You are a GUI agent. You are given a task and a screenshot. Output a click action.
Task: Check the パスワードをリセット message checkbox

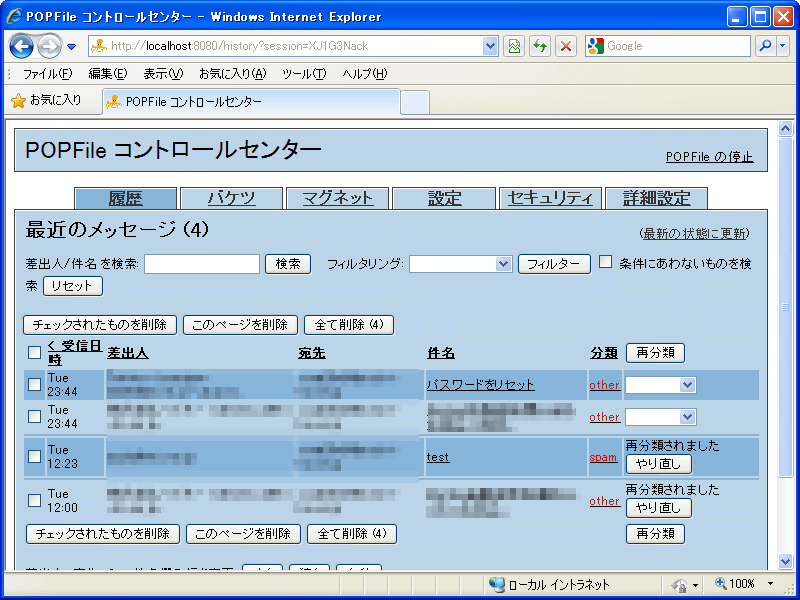coord(34,384)
